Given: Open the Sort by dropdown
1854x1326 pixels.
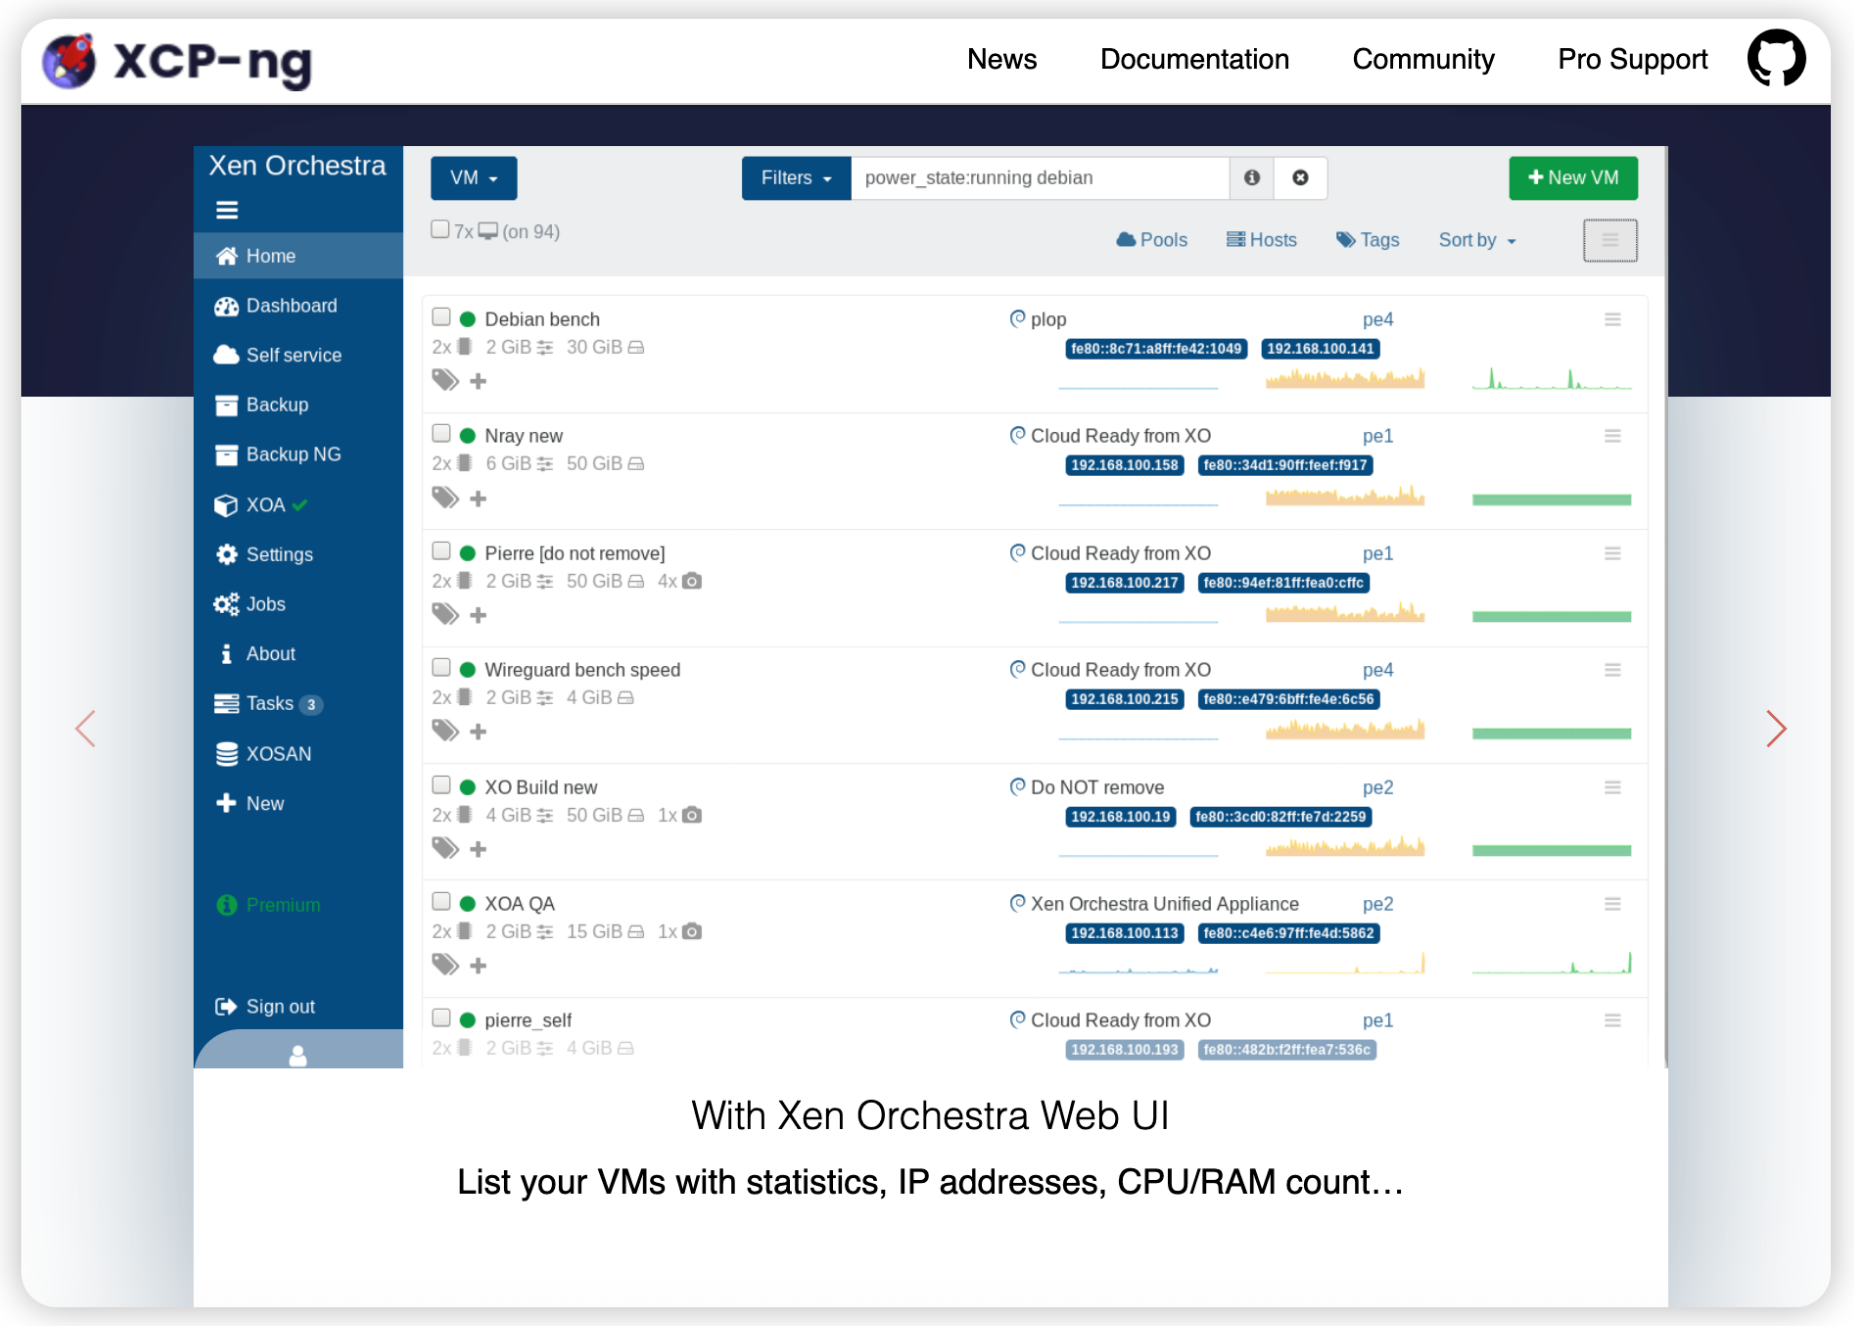Looking at the screenshot, I should pos(1477,240).
